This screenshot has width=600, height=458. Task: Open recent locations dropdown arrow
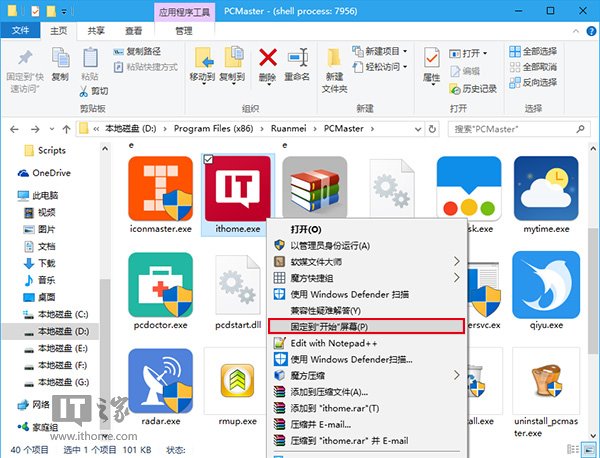coord(52,129)
